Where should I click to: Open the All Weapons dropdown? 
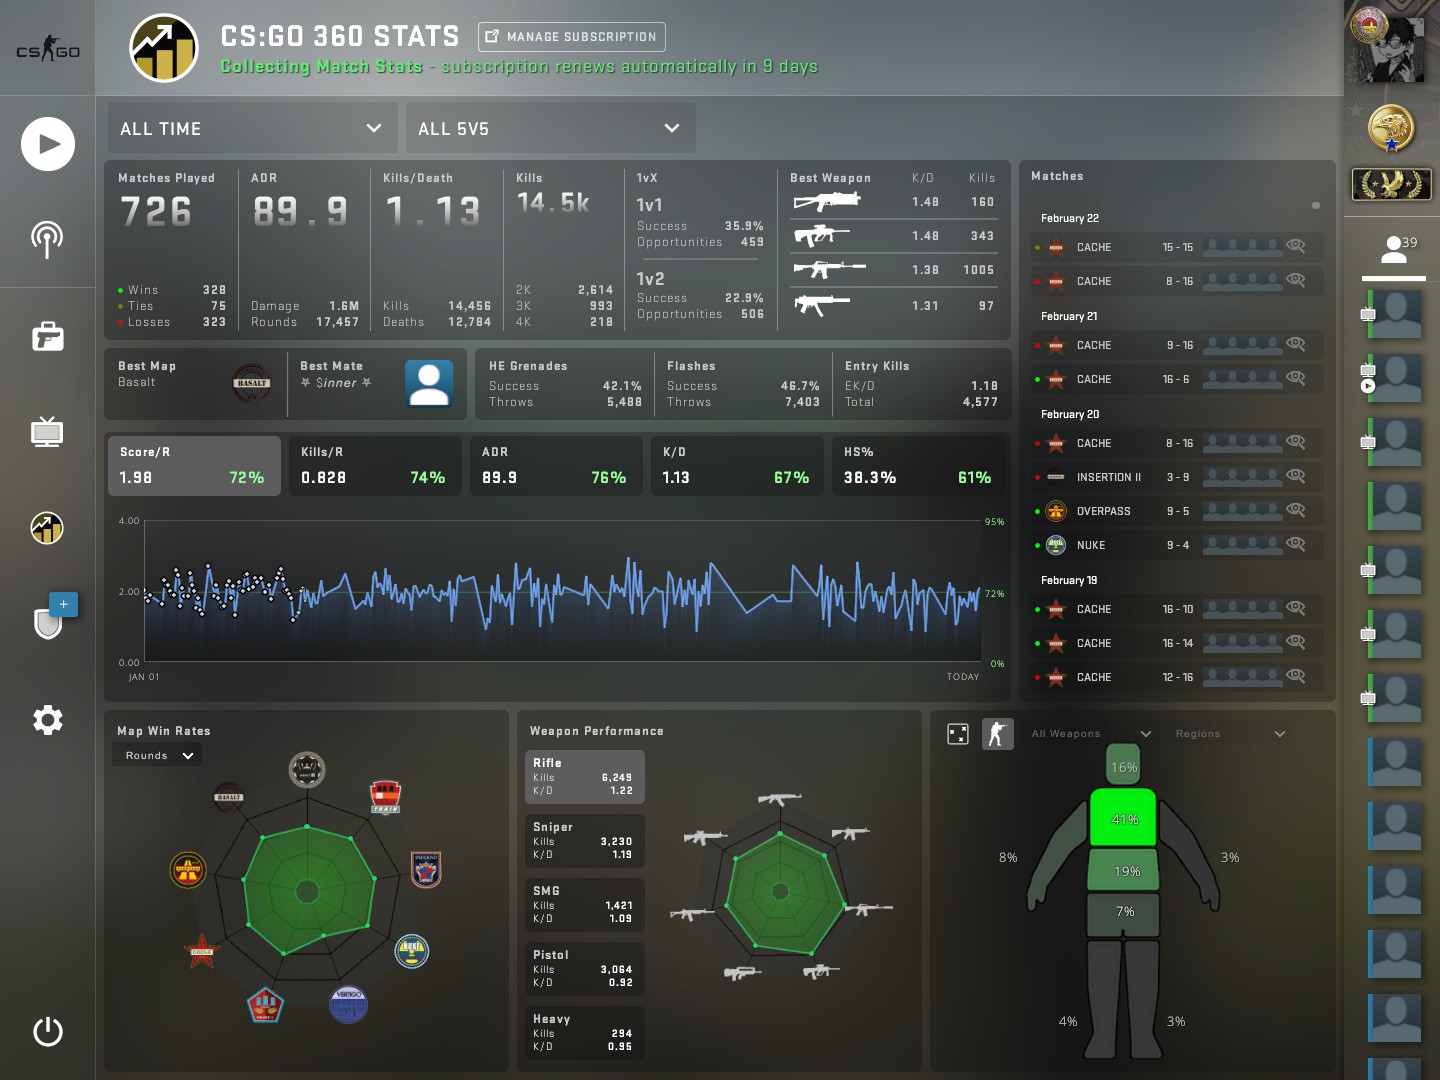[x=1091, y=734]
